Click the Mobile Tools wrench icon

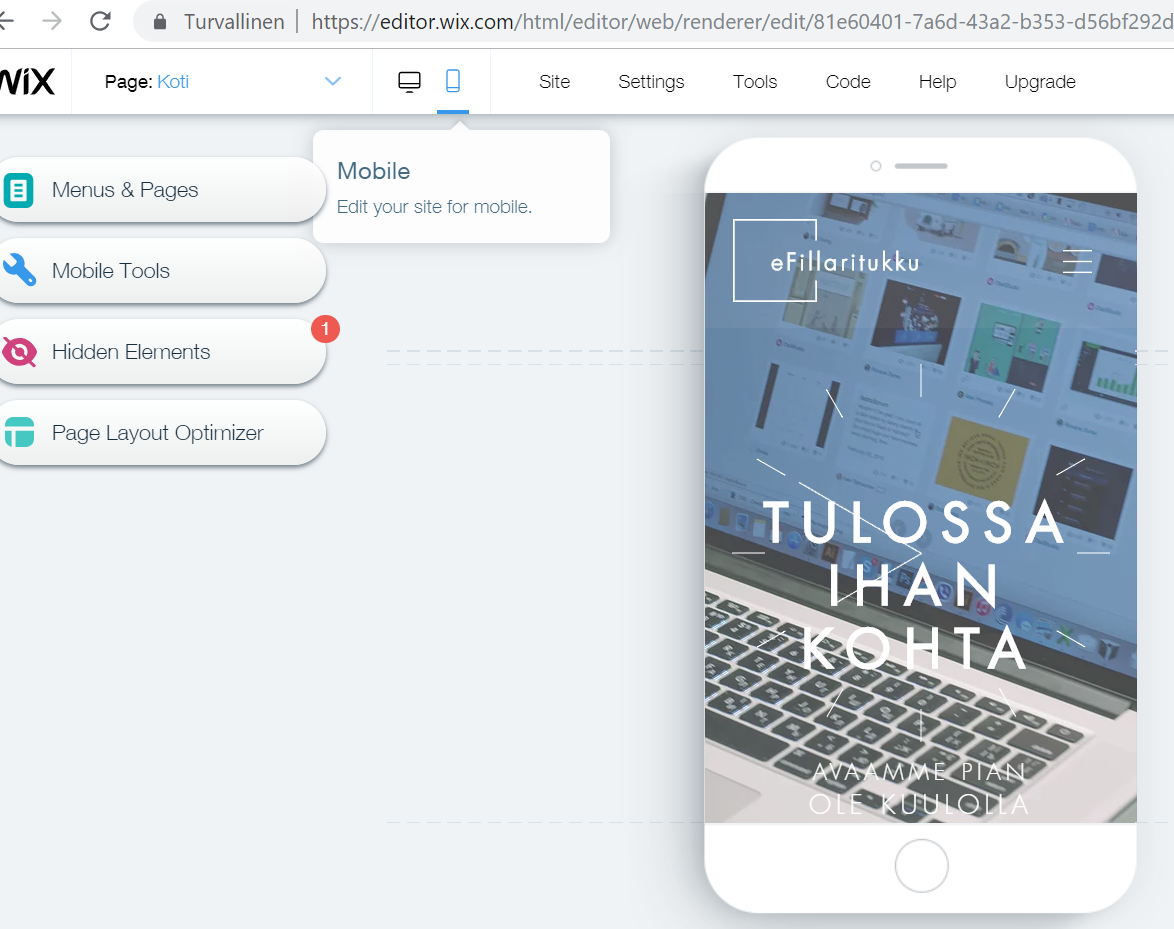point(19,270)
